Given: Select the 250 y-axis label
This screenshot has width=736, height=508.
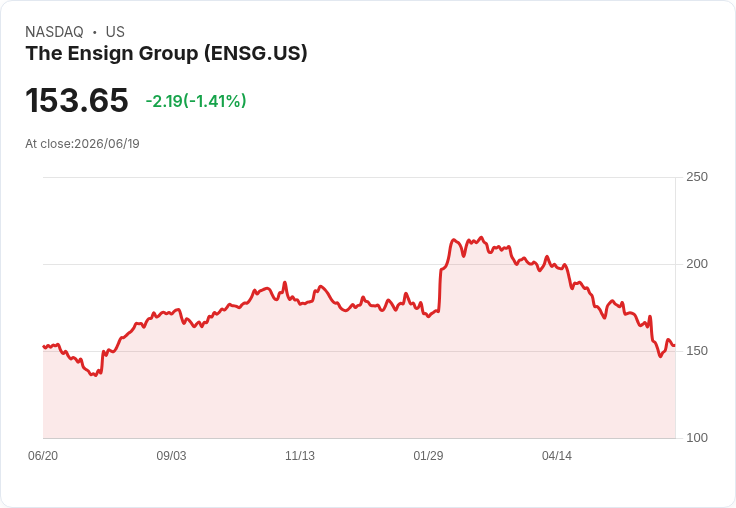Looking at the screenshot, I should 697,177.
